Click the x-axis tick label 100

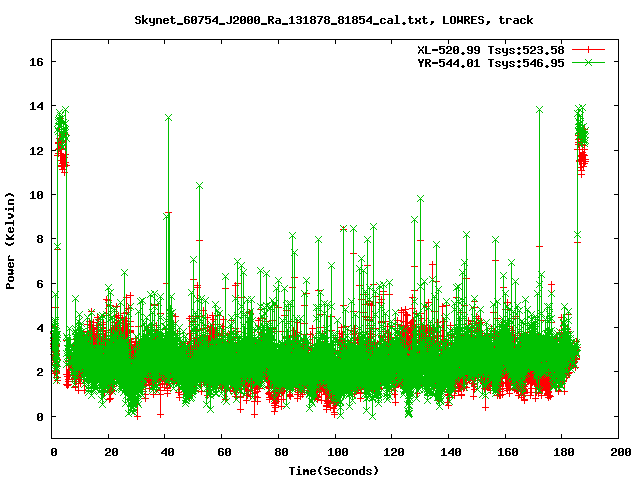tap(338, 452)
